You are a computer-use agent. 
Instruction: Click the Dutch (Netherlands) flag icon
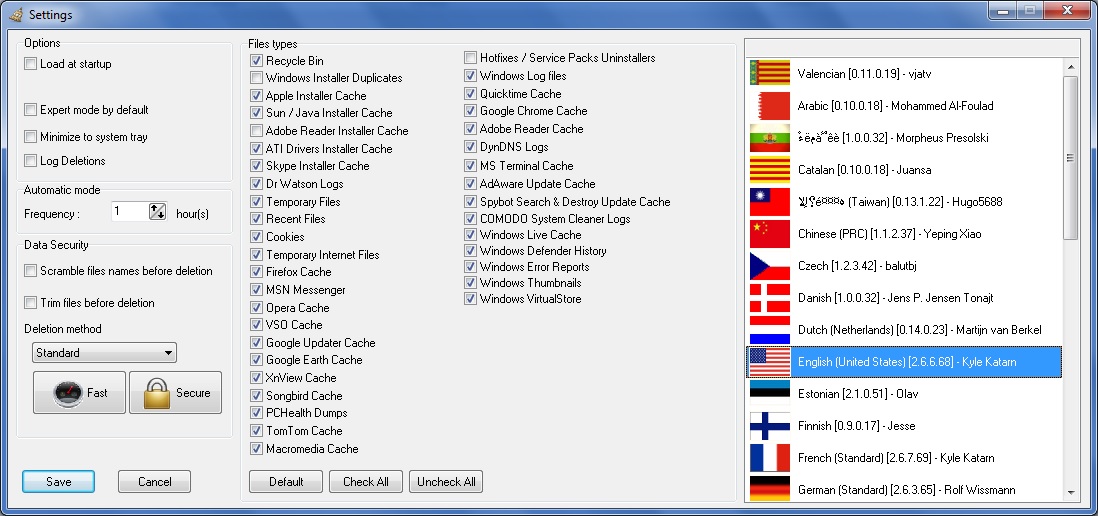[770, 330]
